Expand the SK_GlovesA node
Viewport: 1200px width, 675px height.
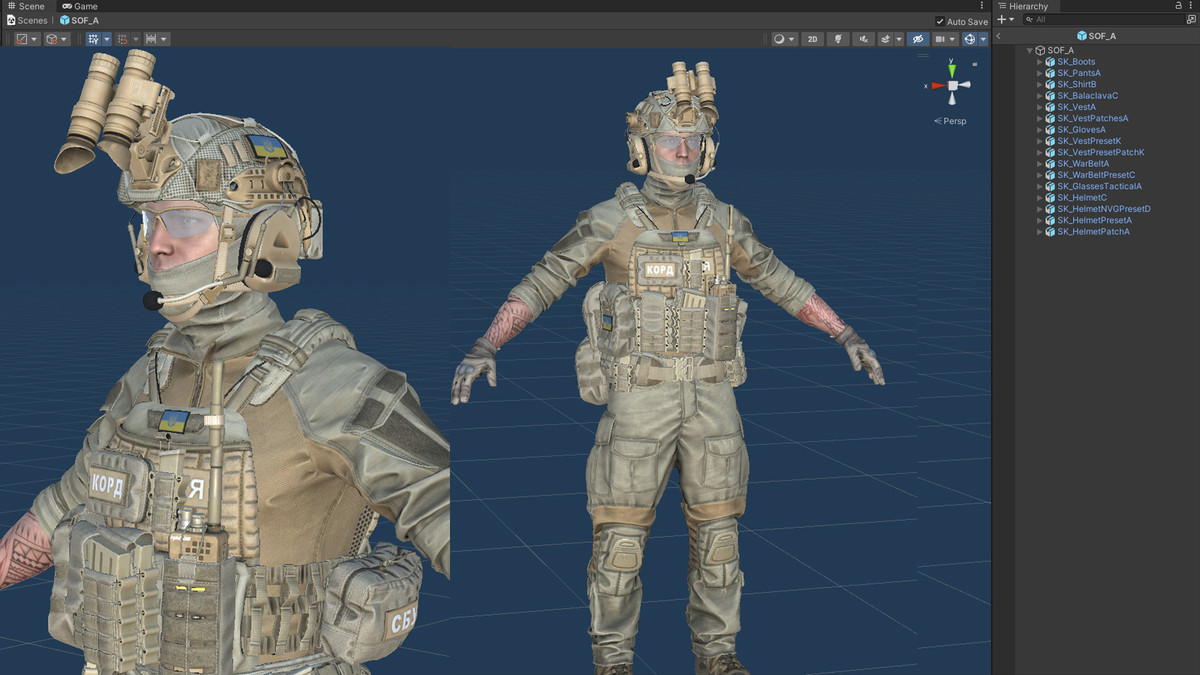tap(1040, 130)
